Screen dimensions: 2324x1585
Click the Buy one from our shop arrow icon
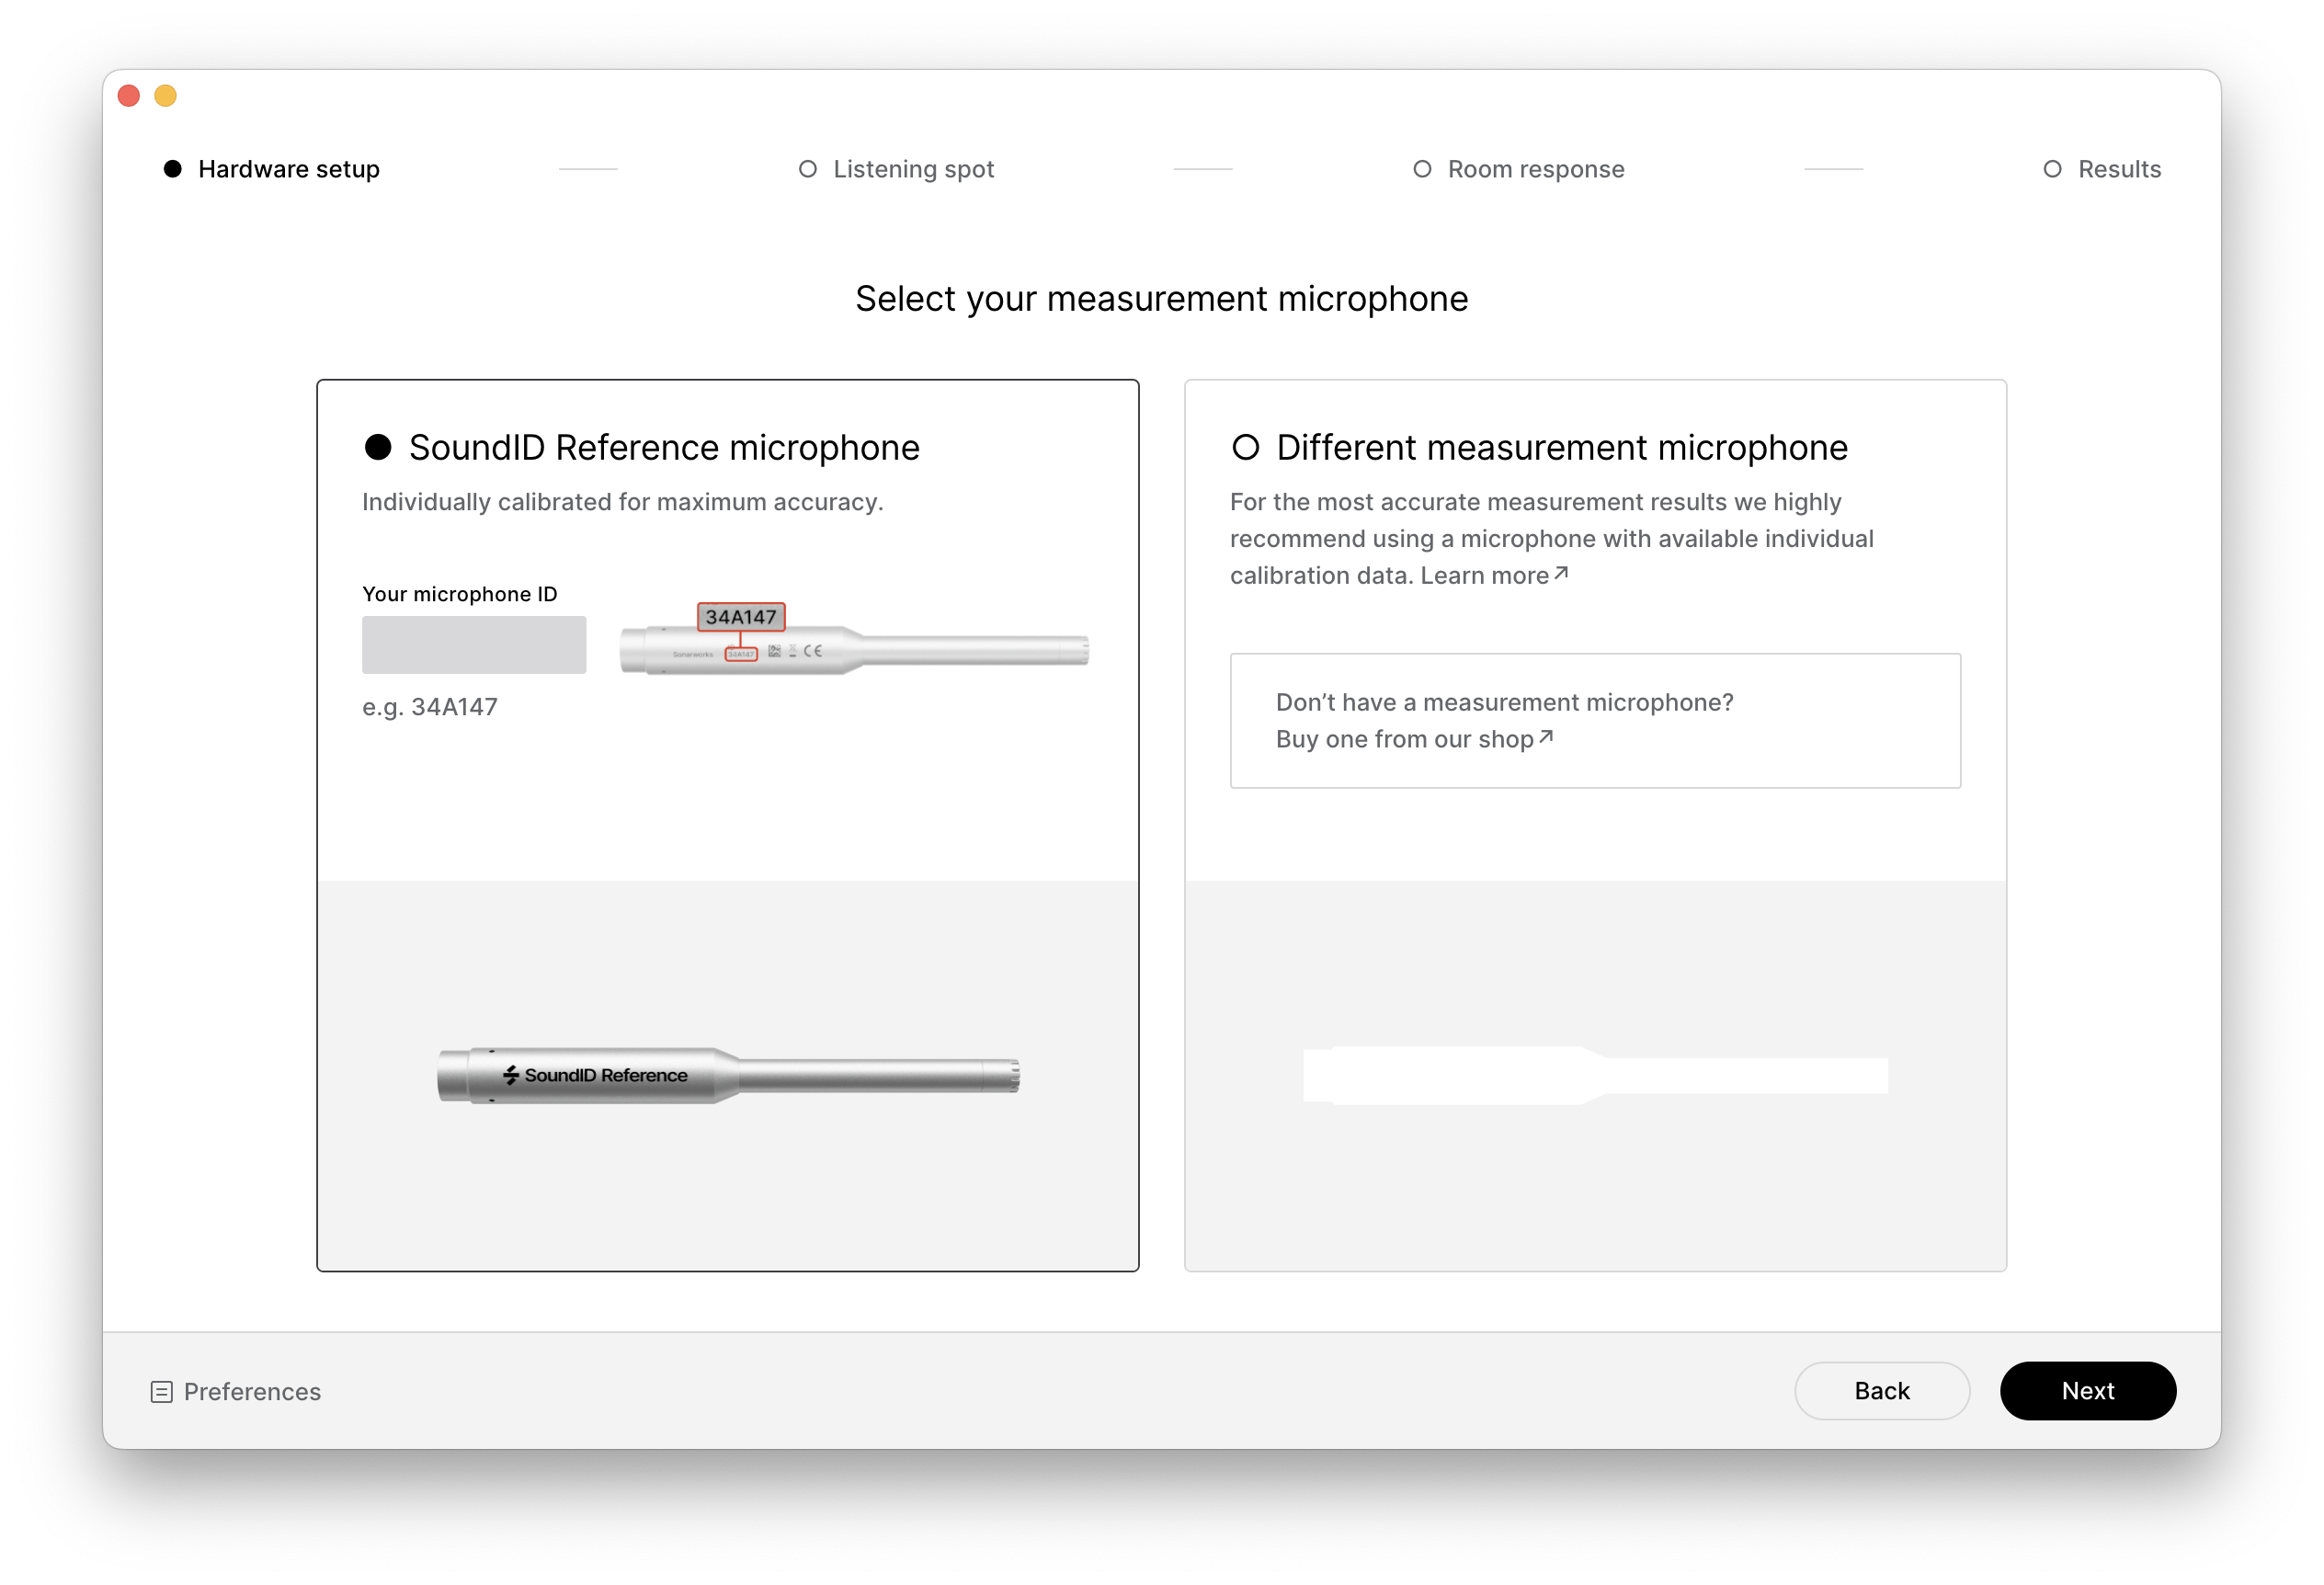[x=1546, y=737]
